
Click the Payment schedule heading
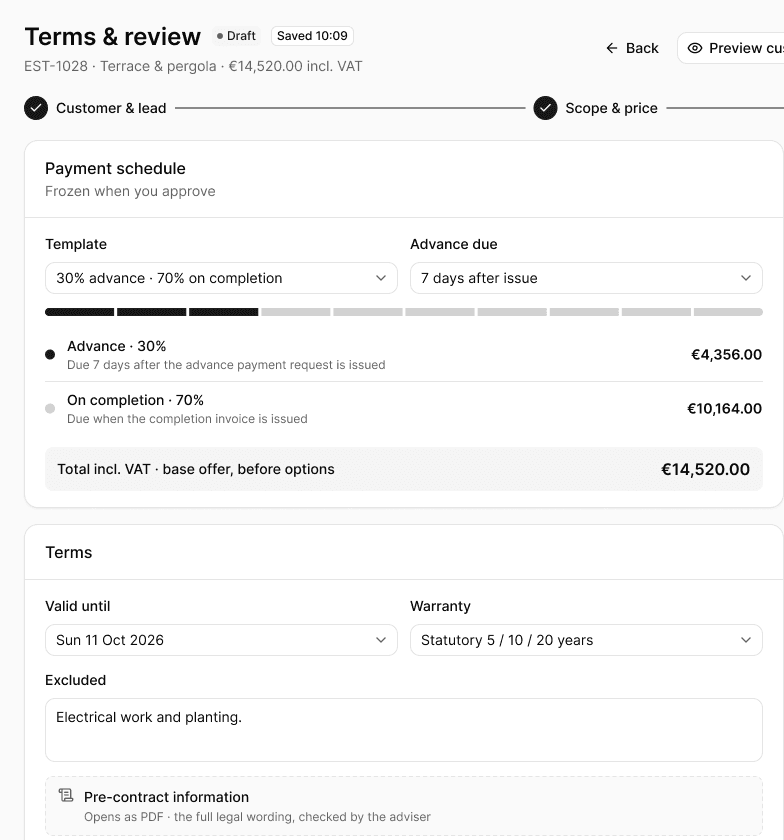[x=115, y=169]
